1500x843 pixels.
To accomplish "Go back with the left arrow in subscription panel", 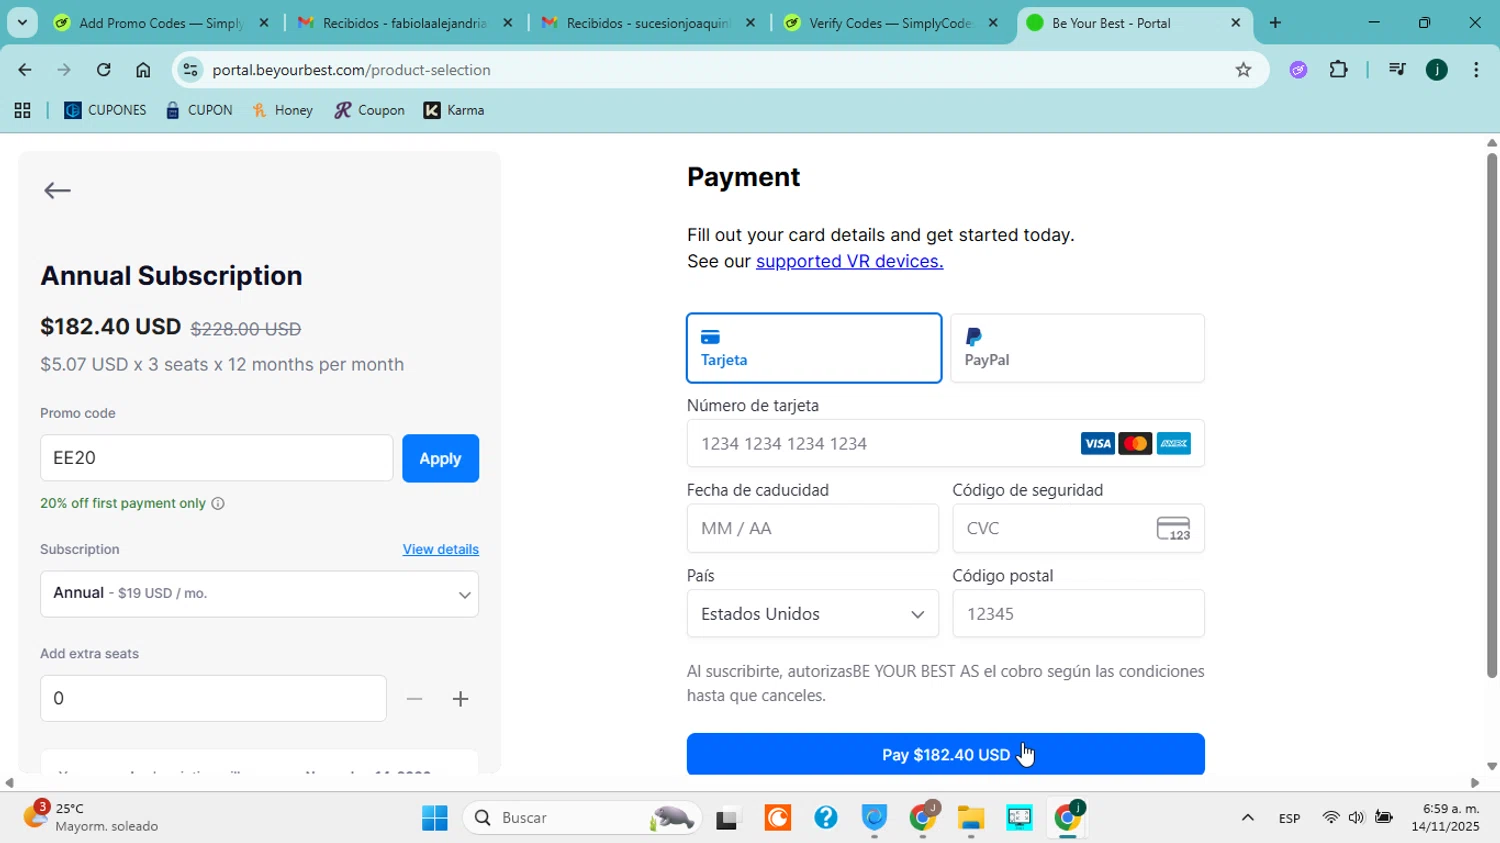I will click(x=57, y=191).
